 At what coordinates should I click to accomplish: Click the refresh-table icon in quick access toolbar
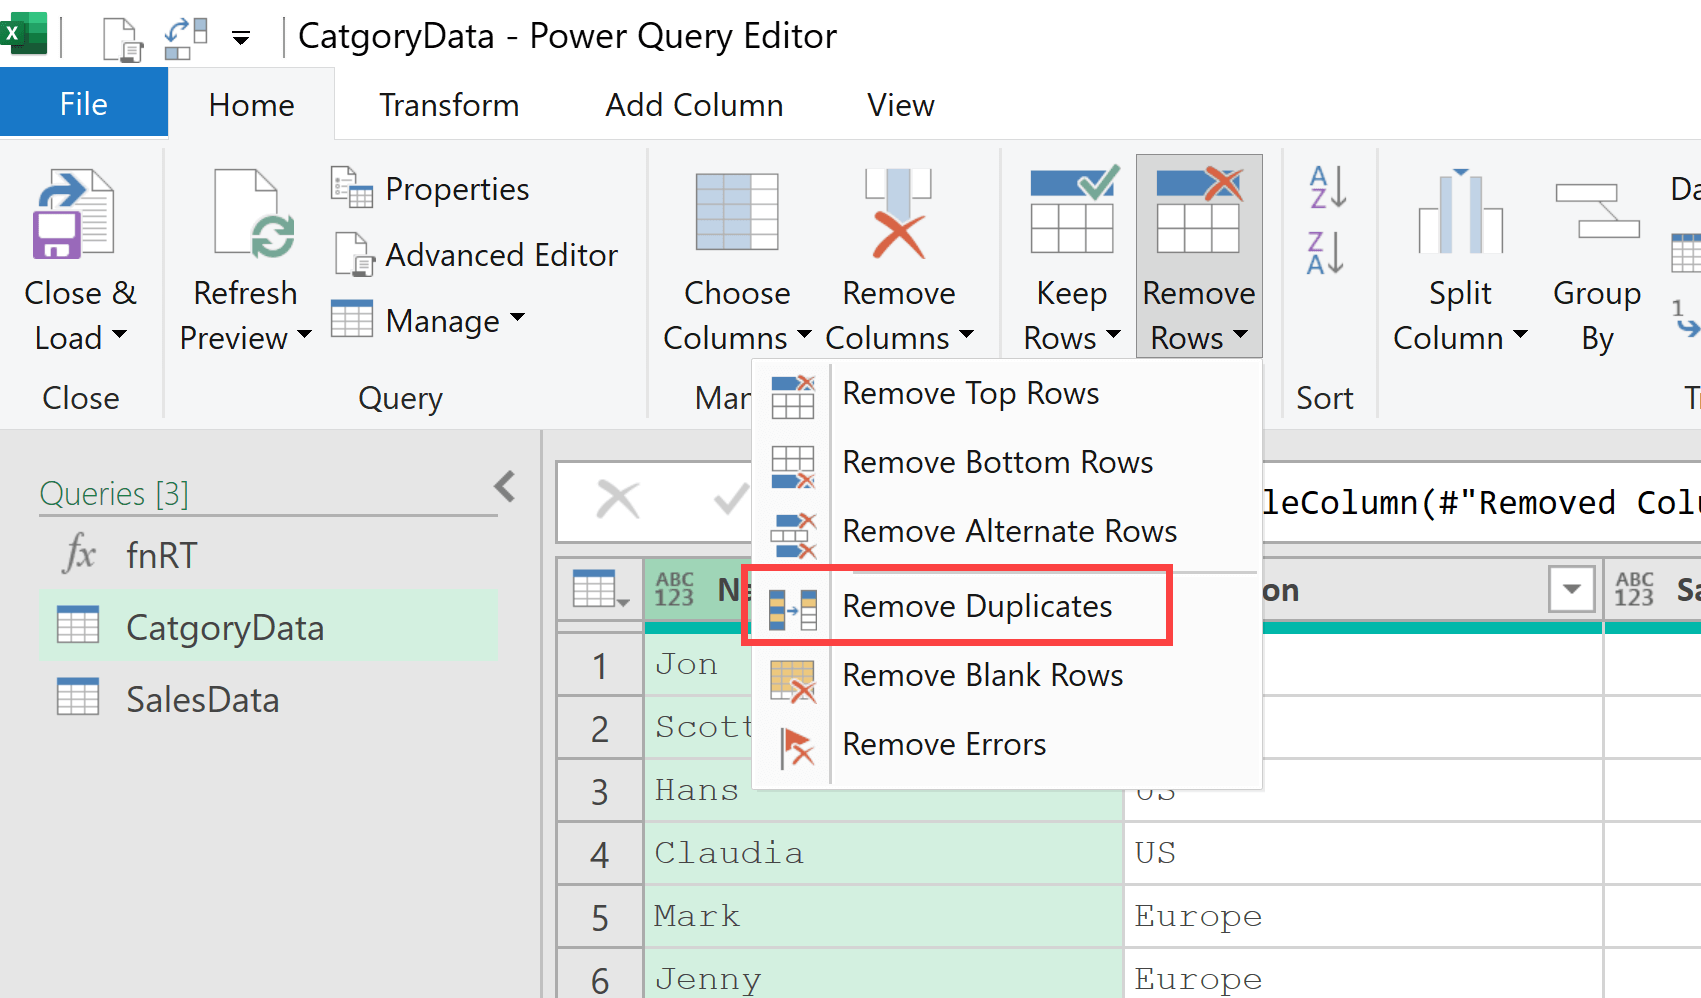click(x=186, y=38)
